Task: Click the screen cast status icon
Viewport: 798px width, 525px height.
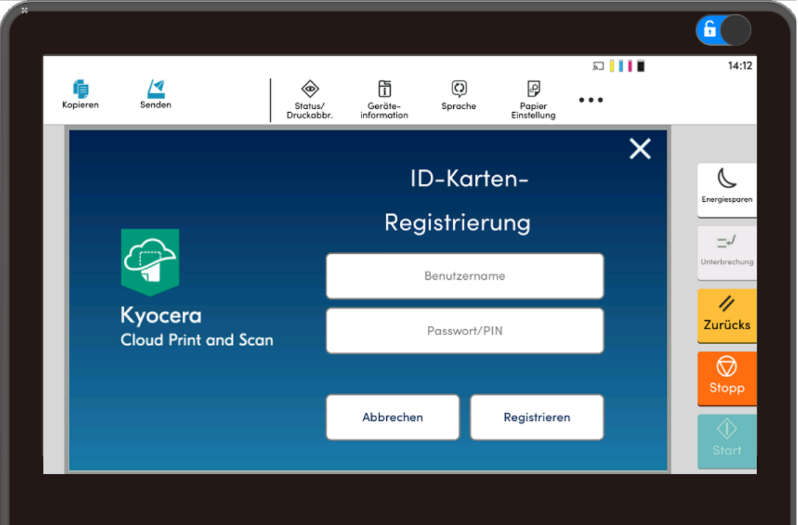Action: coord(598,66)
